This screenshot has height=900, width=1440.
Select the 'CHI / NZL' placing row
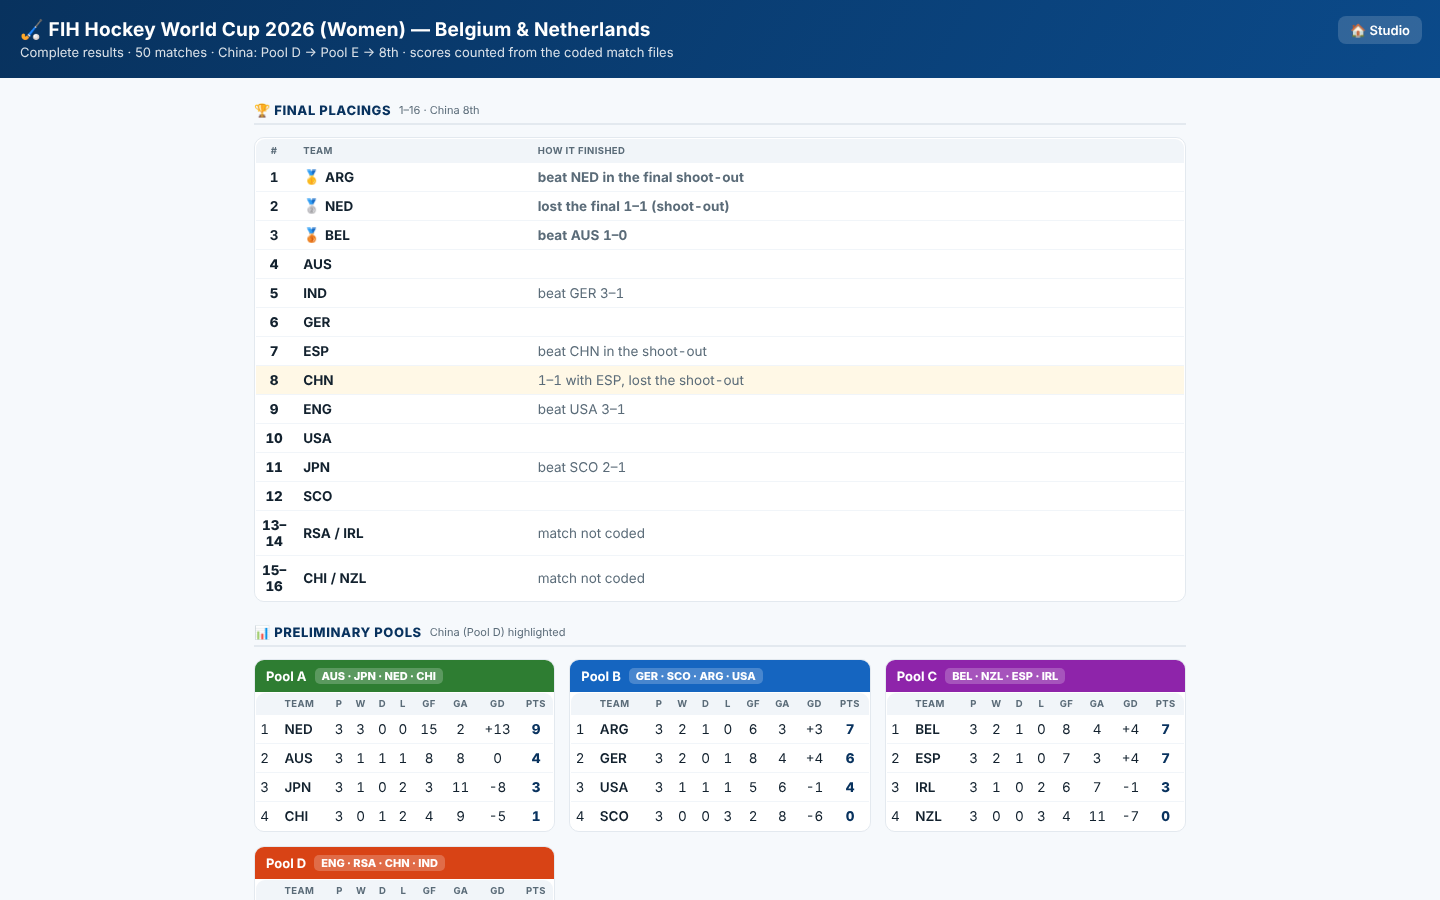pyautogui.click(x=720, y=578)
